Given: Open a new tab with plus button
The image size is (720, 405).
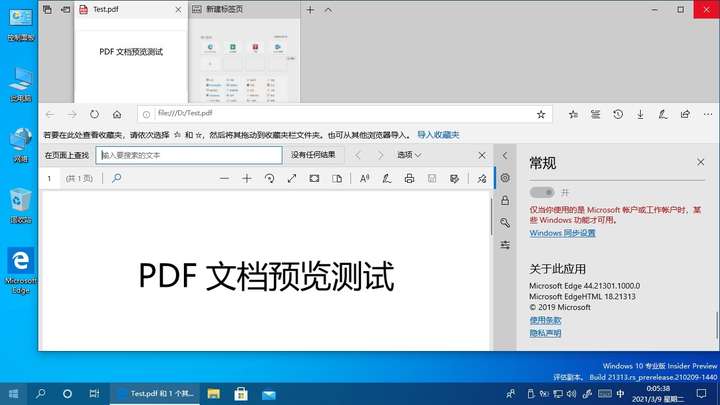Looking at the screenshot, I should click(310, 10).
